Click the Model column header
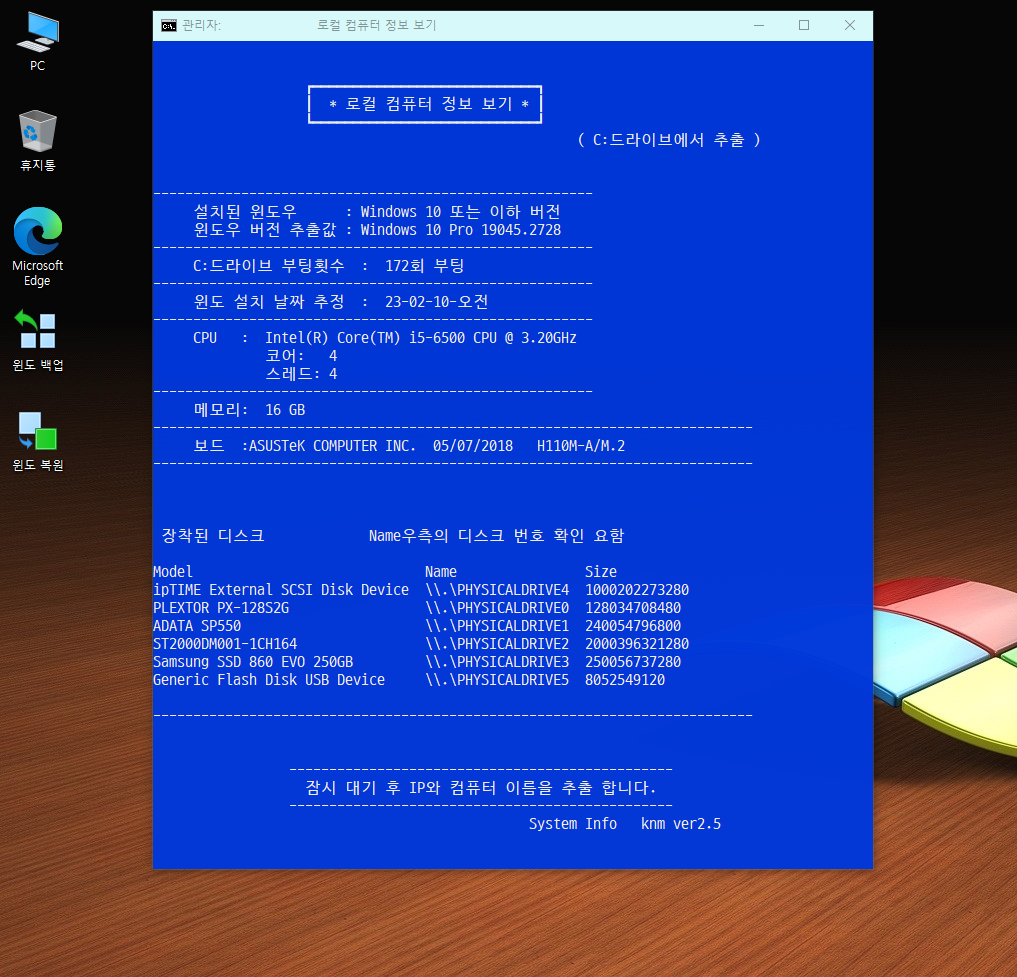The height and width of the screenshot is (977, 1017). point(173,572)
